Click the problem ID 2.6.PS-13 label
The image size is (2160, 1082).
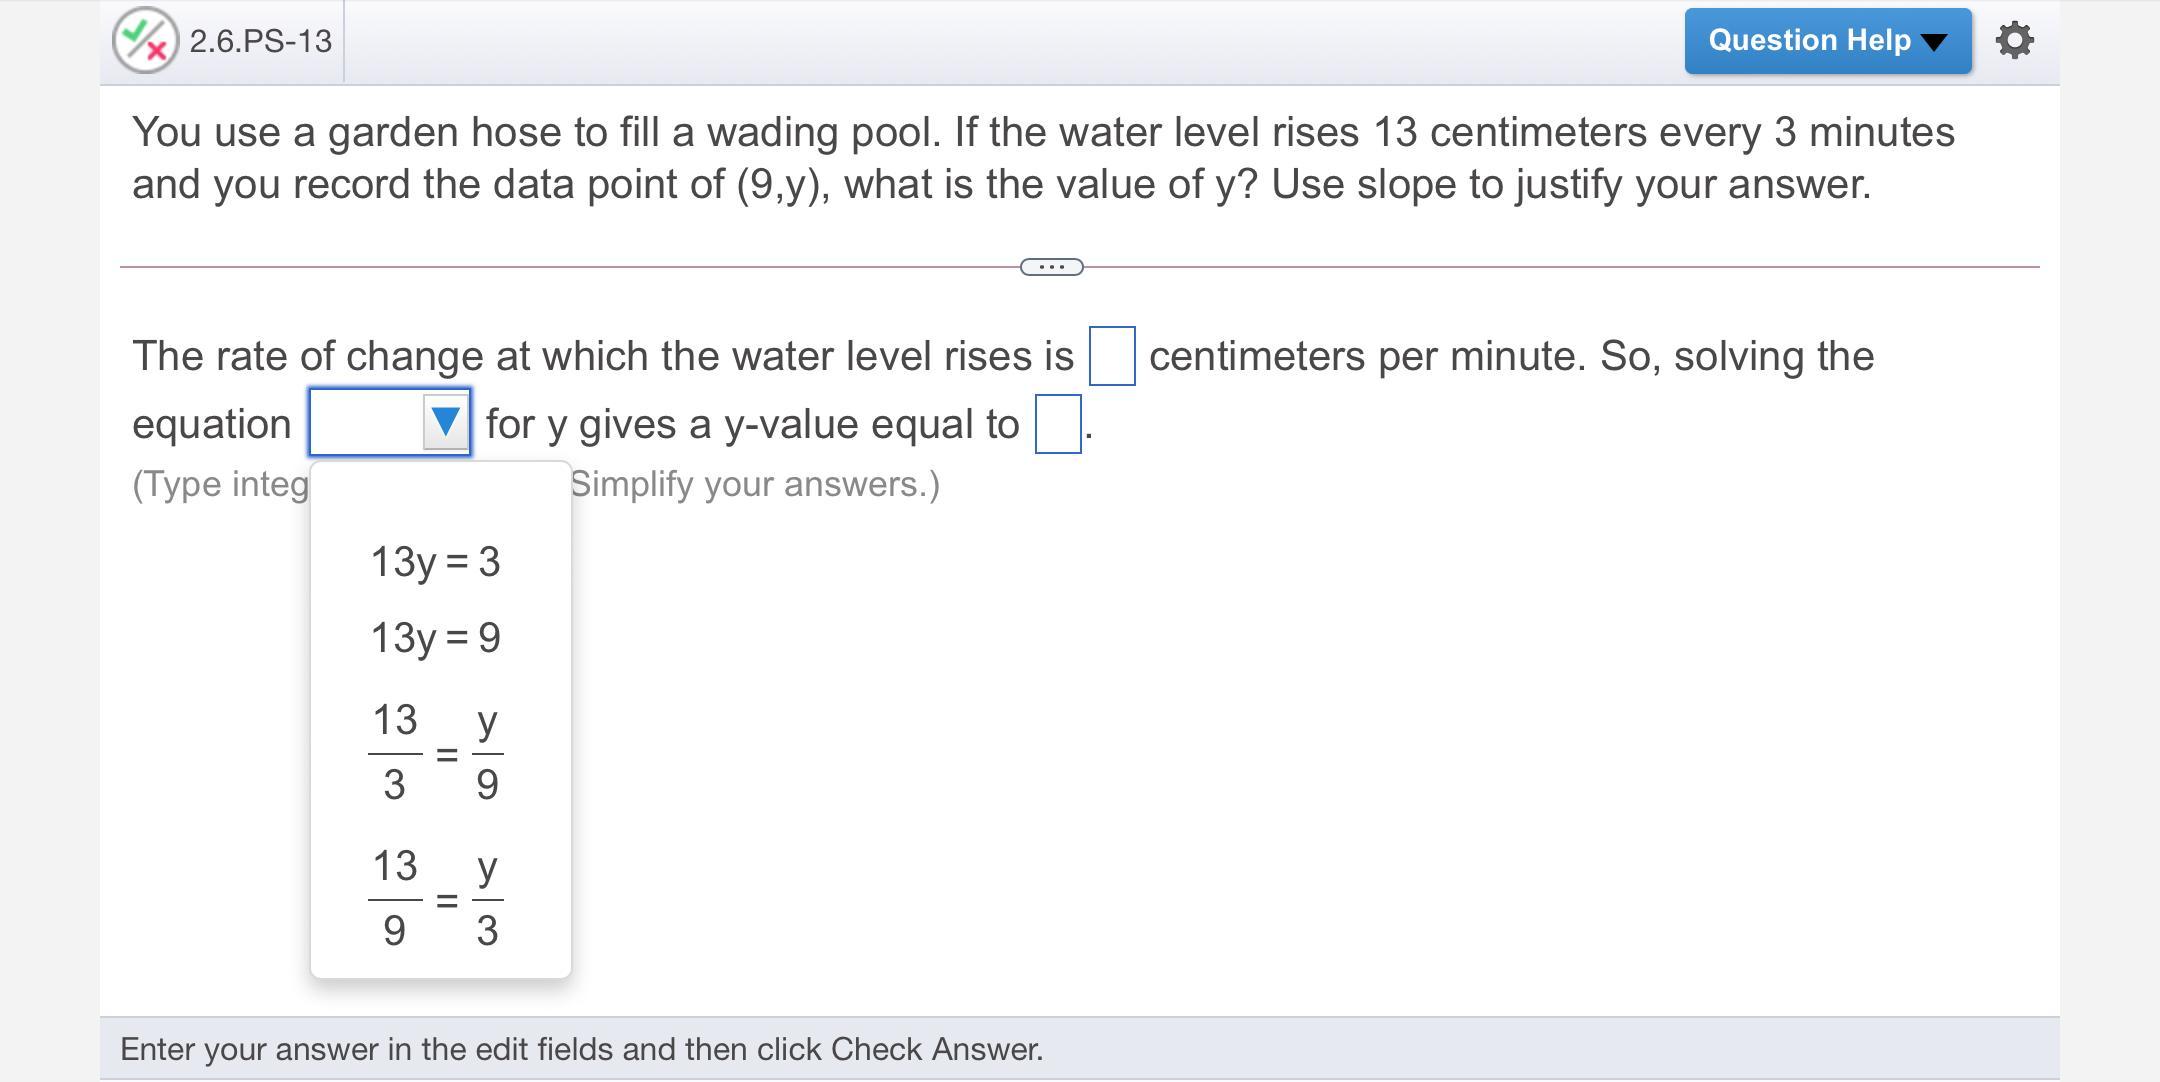[x=260, y=41]
